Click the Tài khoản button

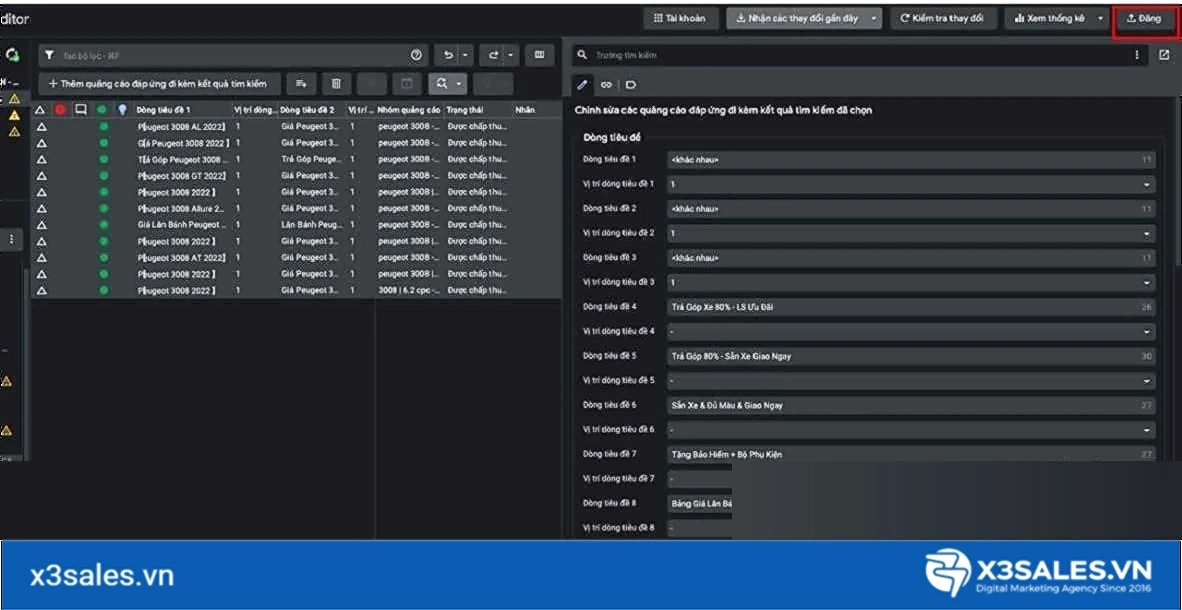pos(679,18)
